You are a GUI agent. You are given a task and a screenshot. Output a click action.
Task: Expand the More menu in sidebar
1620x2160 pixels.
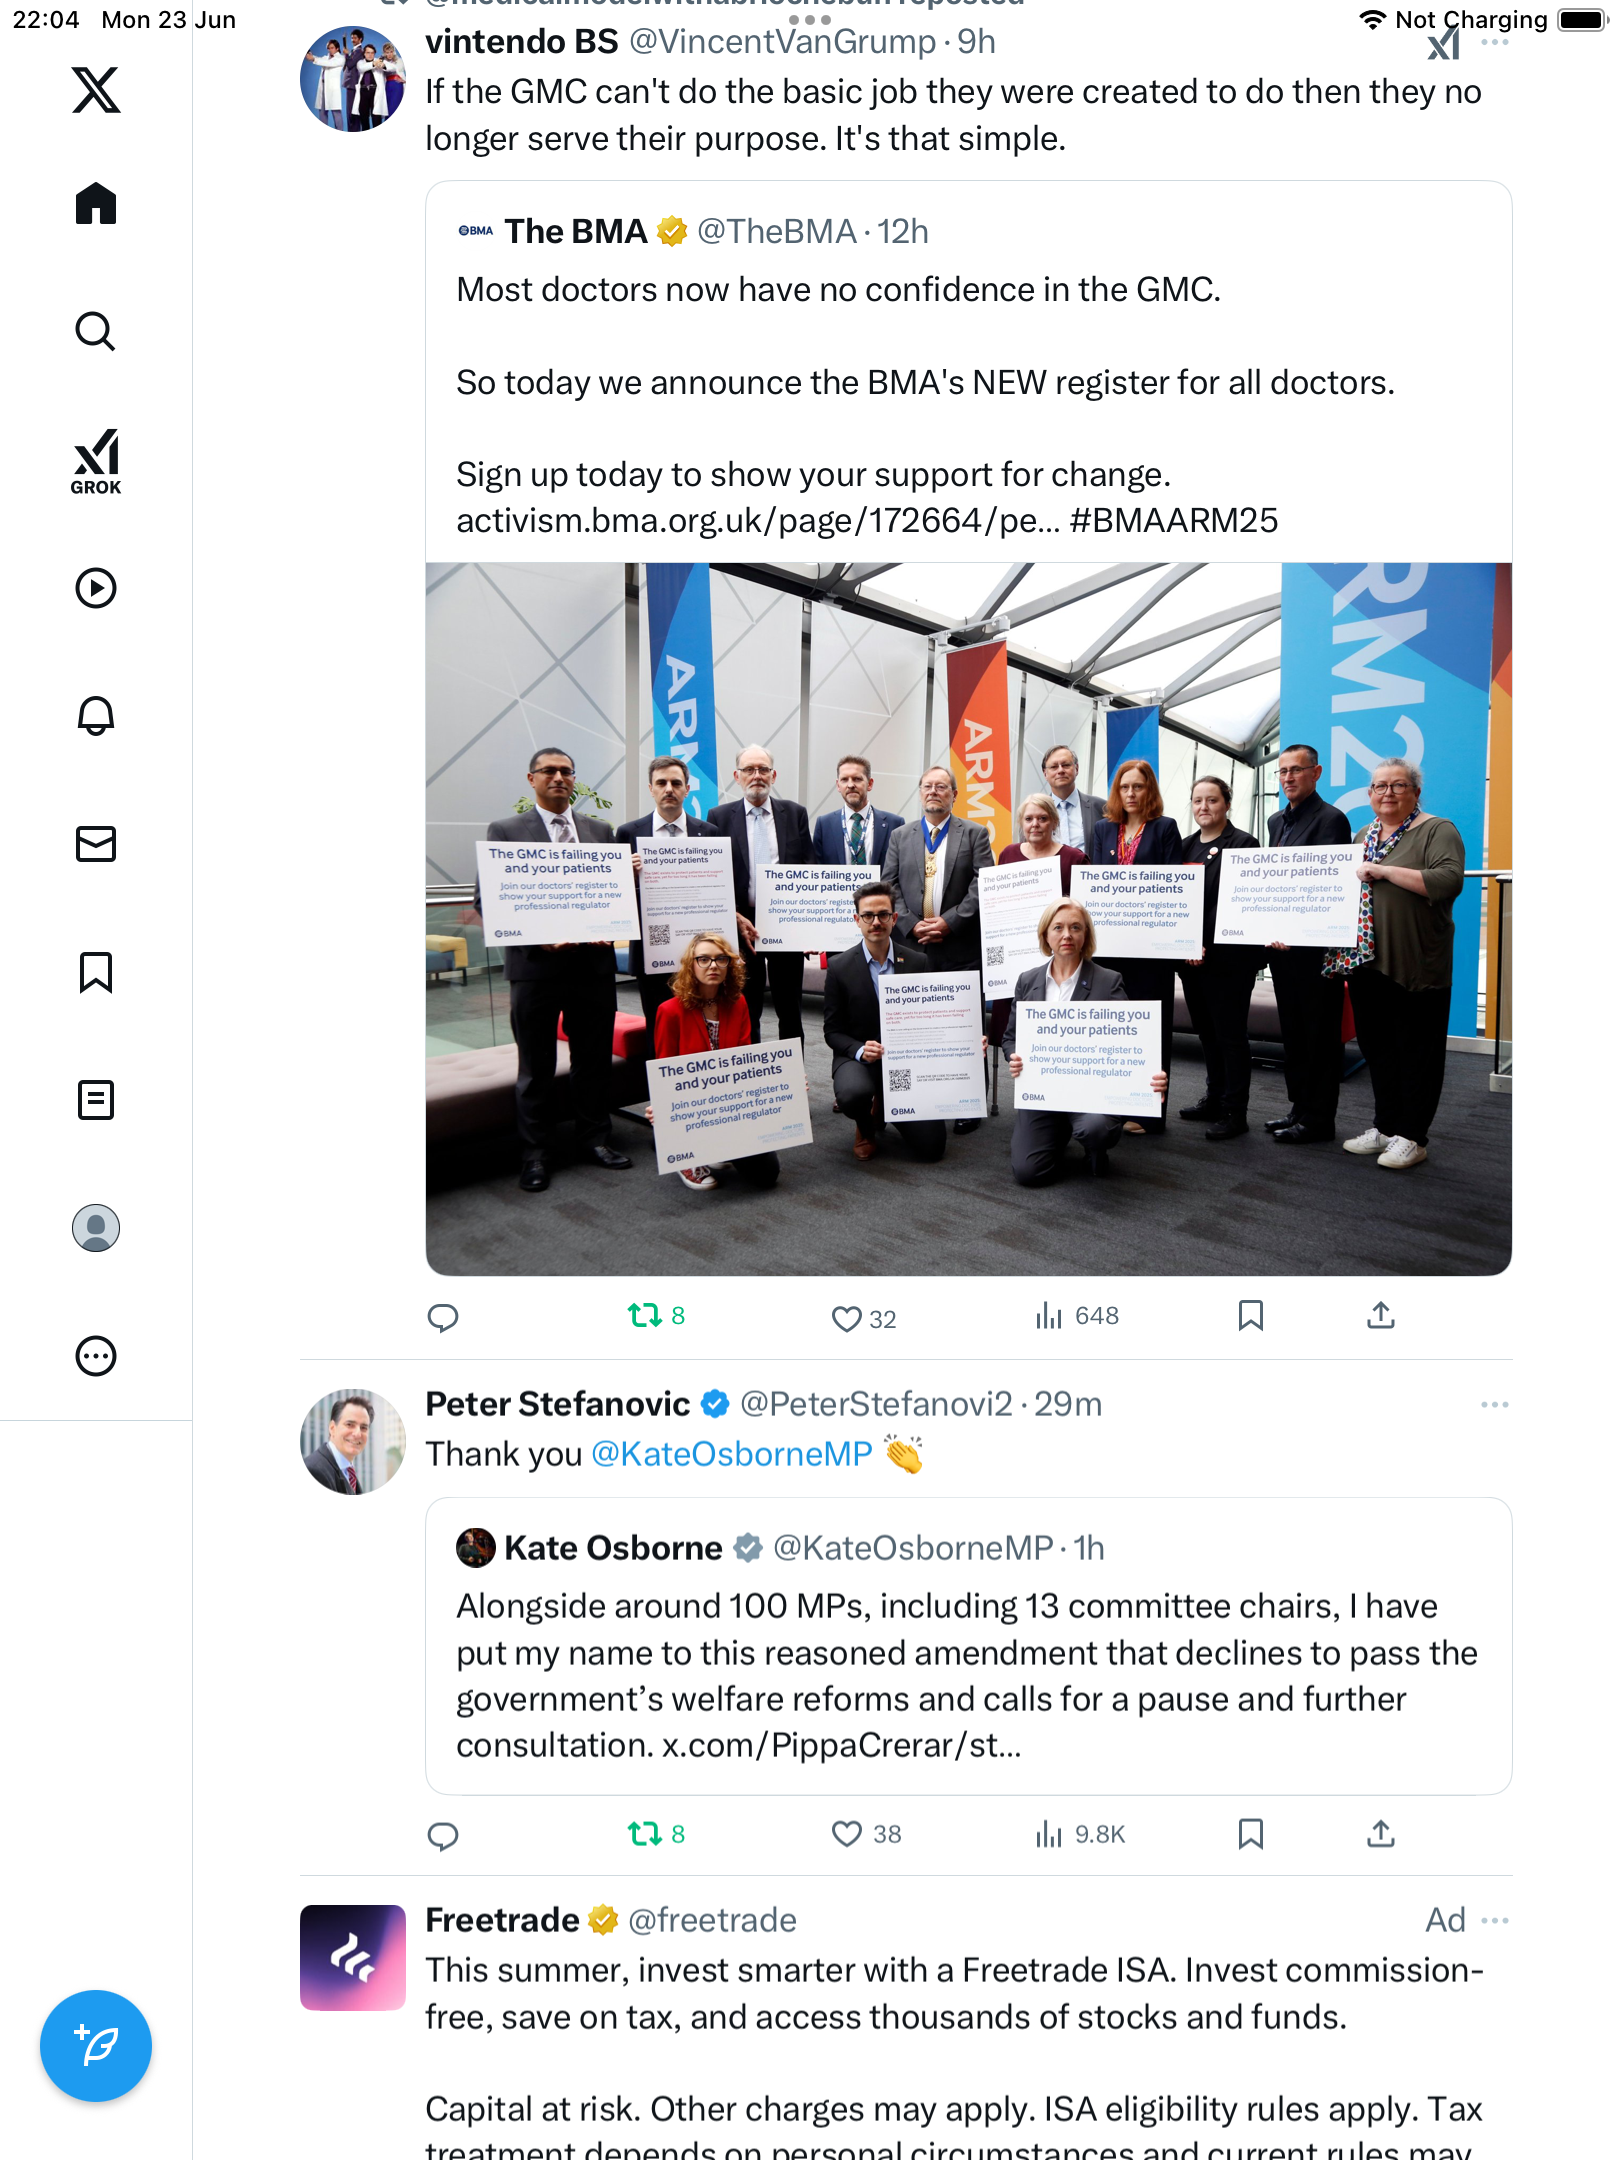[96, 1355]
